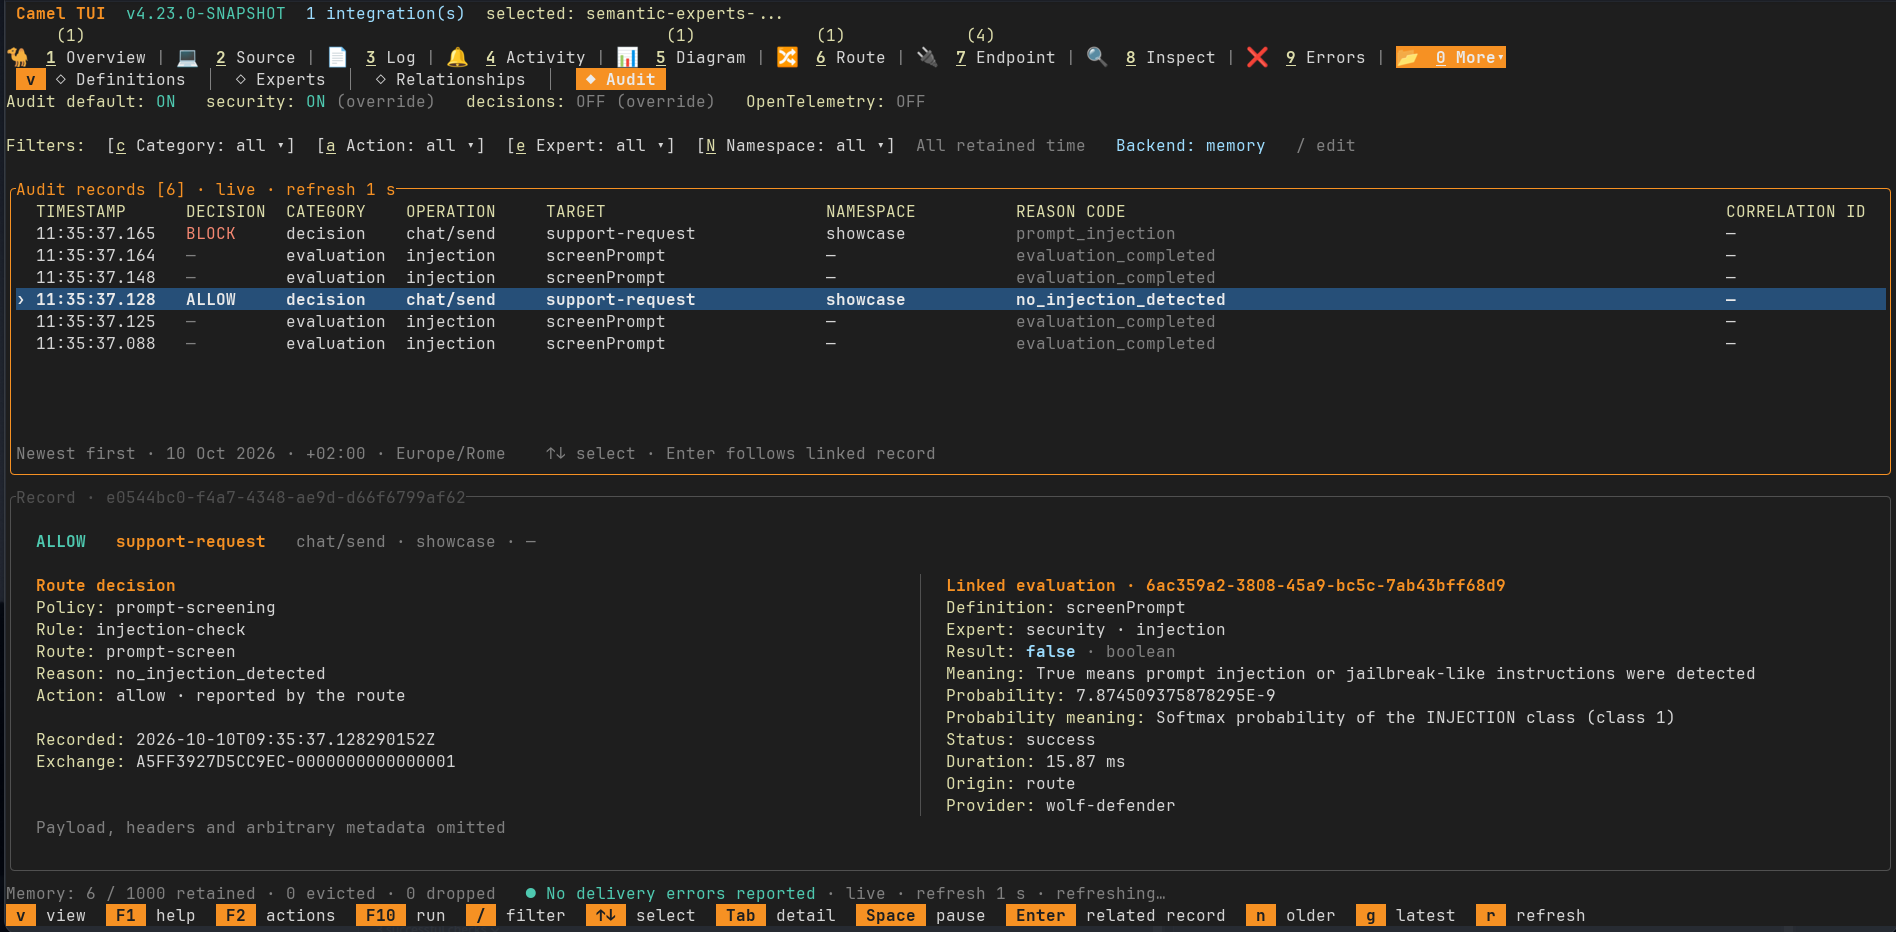Click the camel icon before Overview
This screenshot has width=1896, height=932.
18,57
